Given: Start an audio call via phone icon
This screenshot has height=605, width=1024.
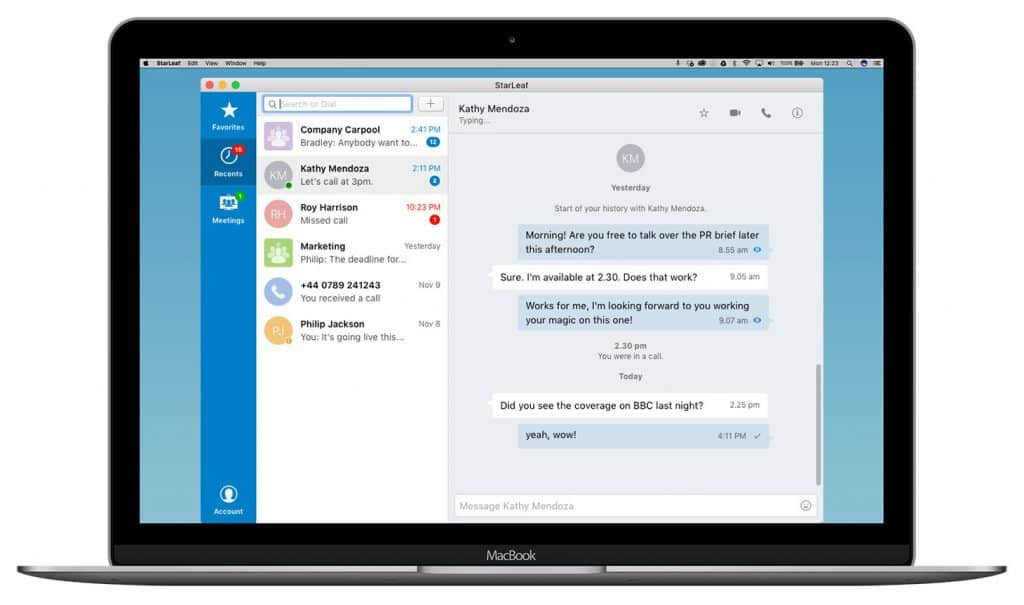Looking at the screenshot, I should click(766, 113).
